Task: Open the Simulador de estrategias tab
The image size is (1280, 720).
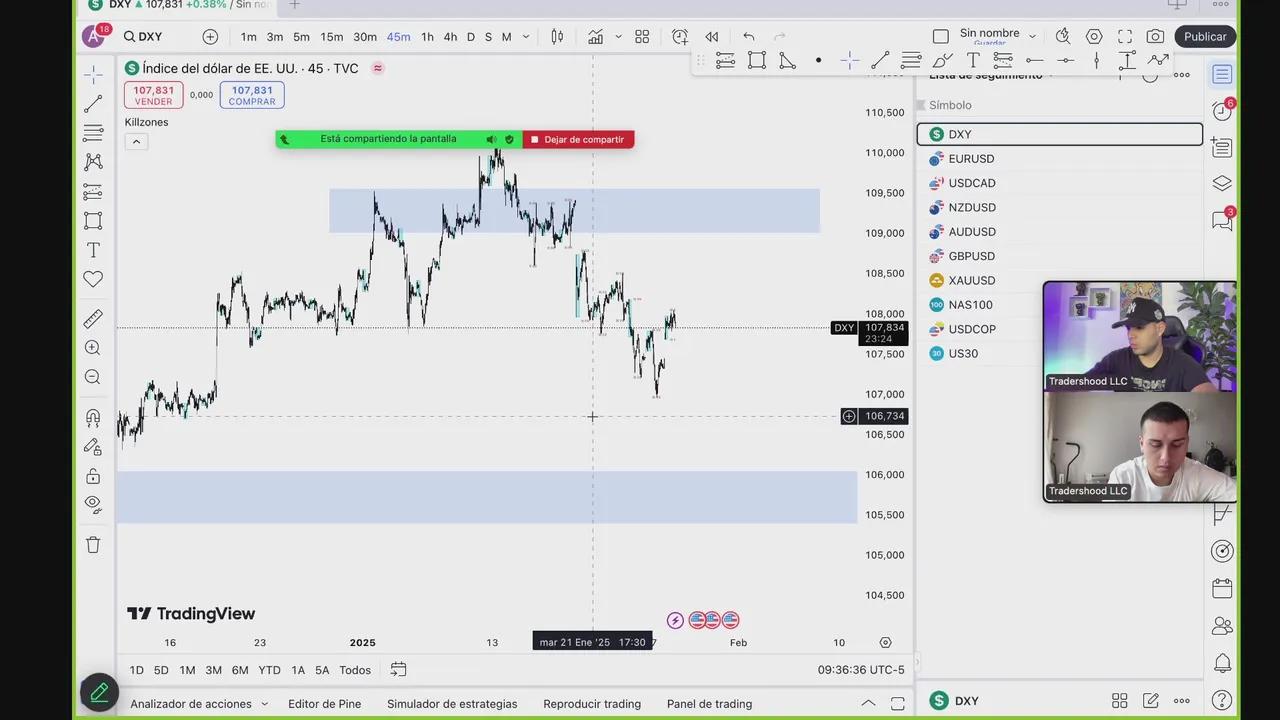Action: coord(452,704)
